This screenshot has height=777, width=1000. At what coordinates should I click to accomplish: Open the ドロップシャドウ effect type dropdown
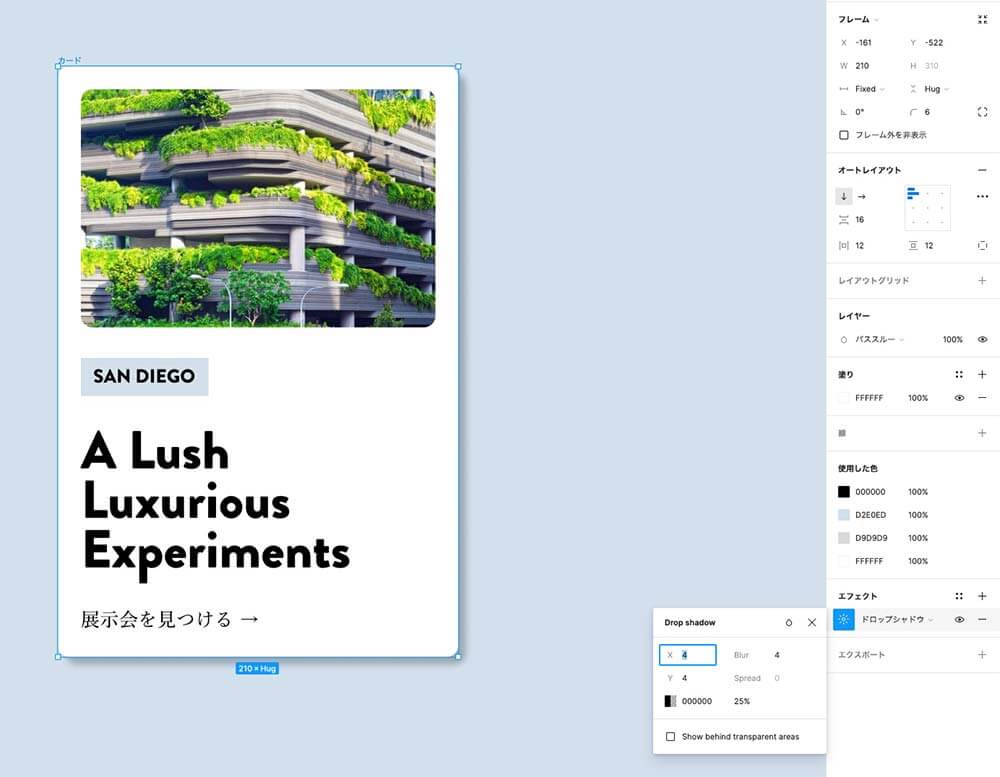tap(897, 619)
